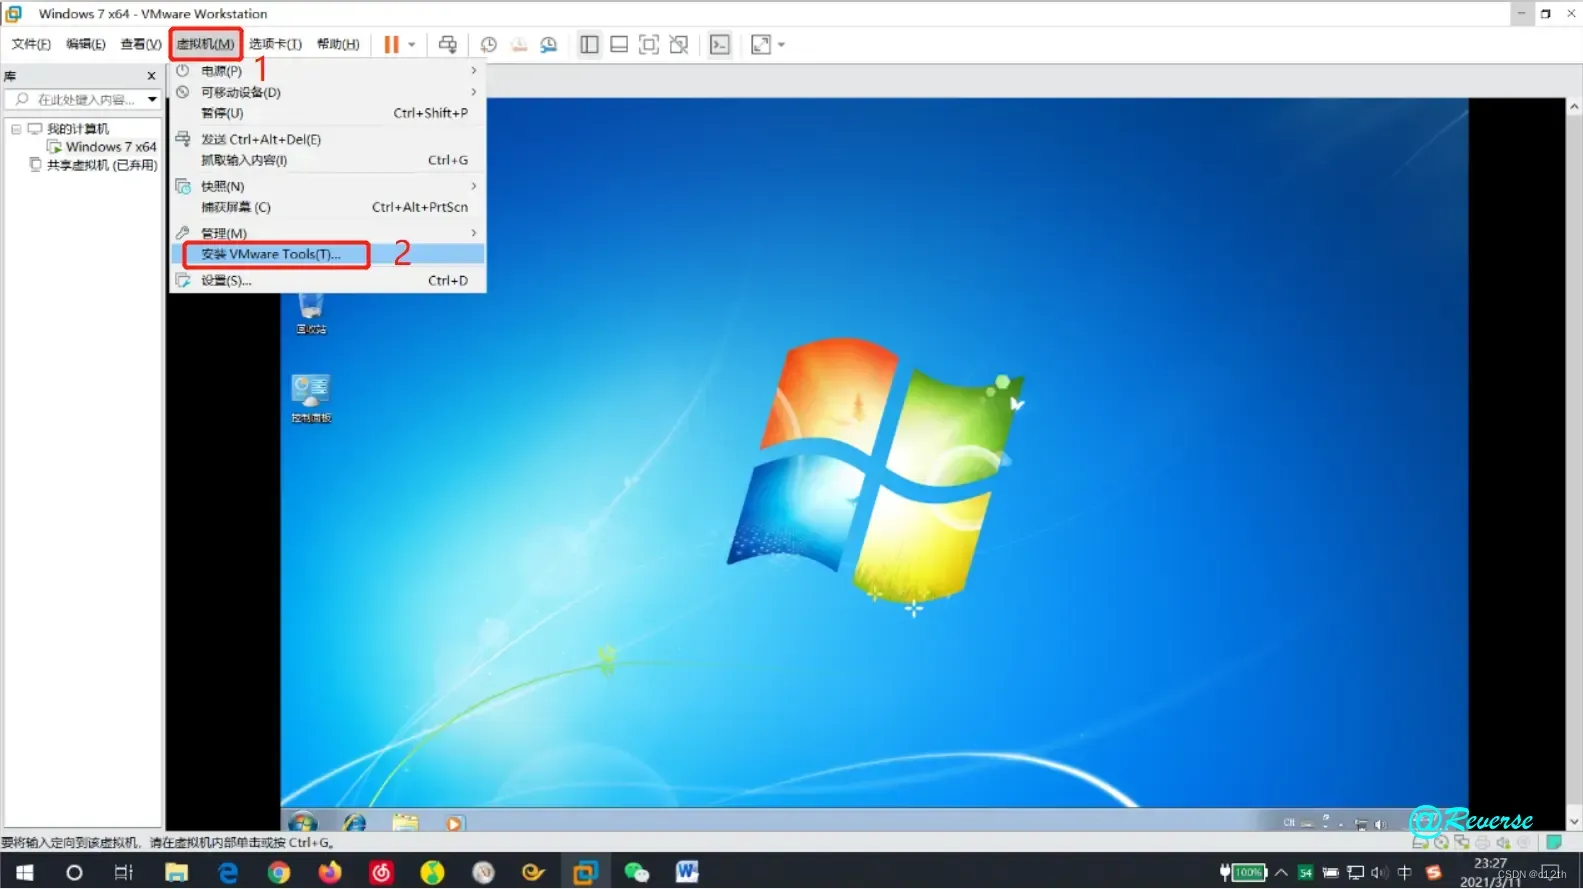Open the 查看(V) menu
The height and width of the screenshot is (889, 1583).
point(140,44)
